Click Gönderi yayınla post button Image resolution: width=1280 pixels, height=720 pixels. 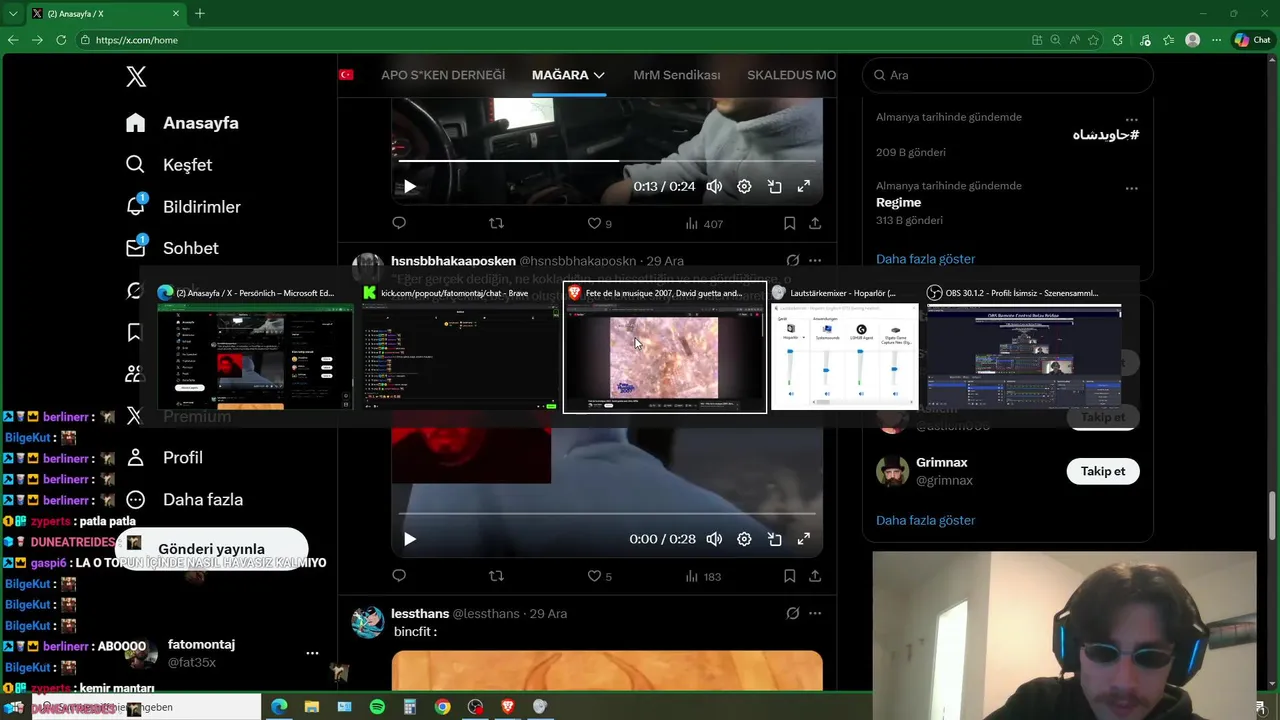pos(211,549)
